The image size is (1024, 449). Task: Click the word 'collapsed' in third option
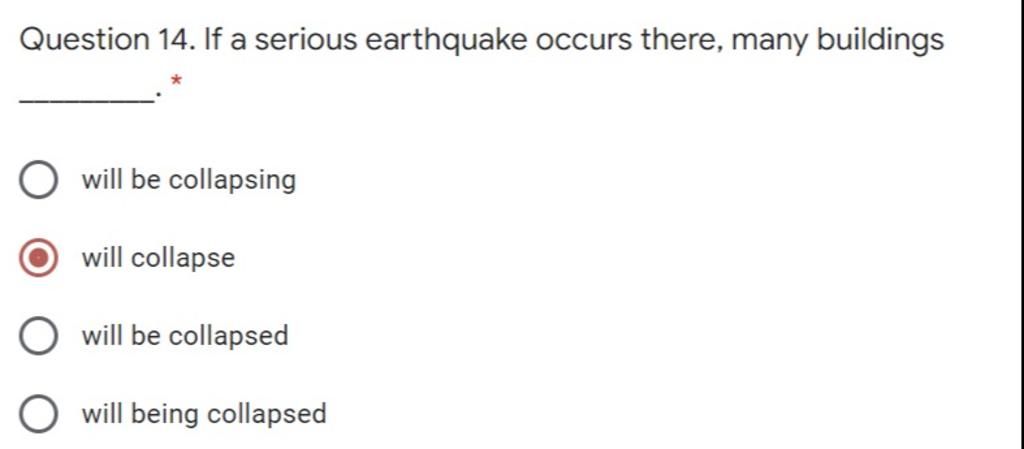tap(229, 336)
